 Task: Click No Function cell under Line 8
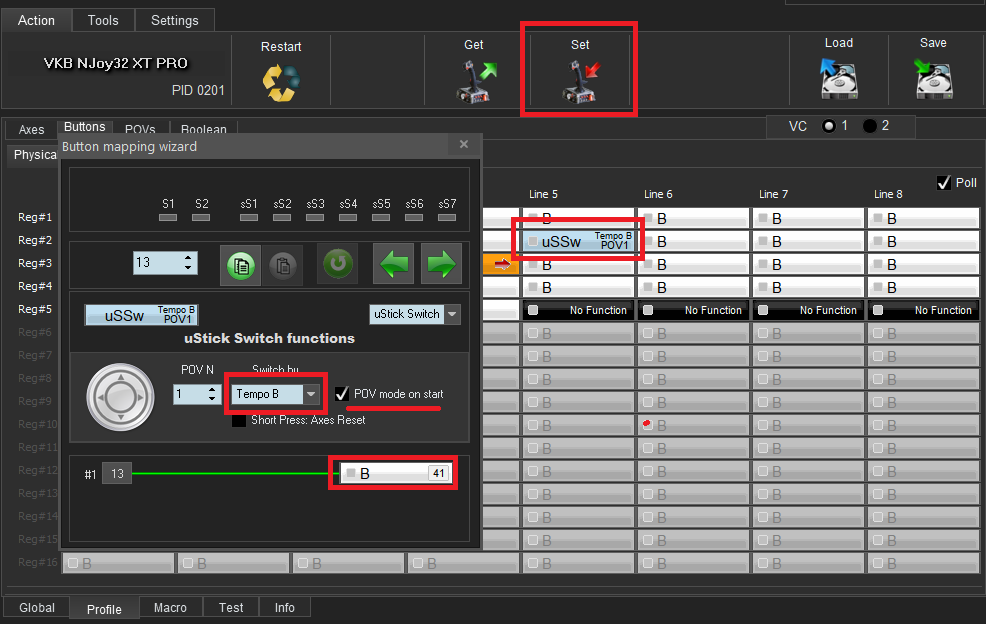tap(923, 310)
